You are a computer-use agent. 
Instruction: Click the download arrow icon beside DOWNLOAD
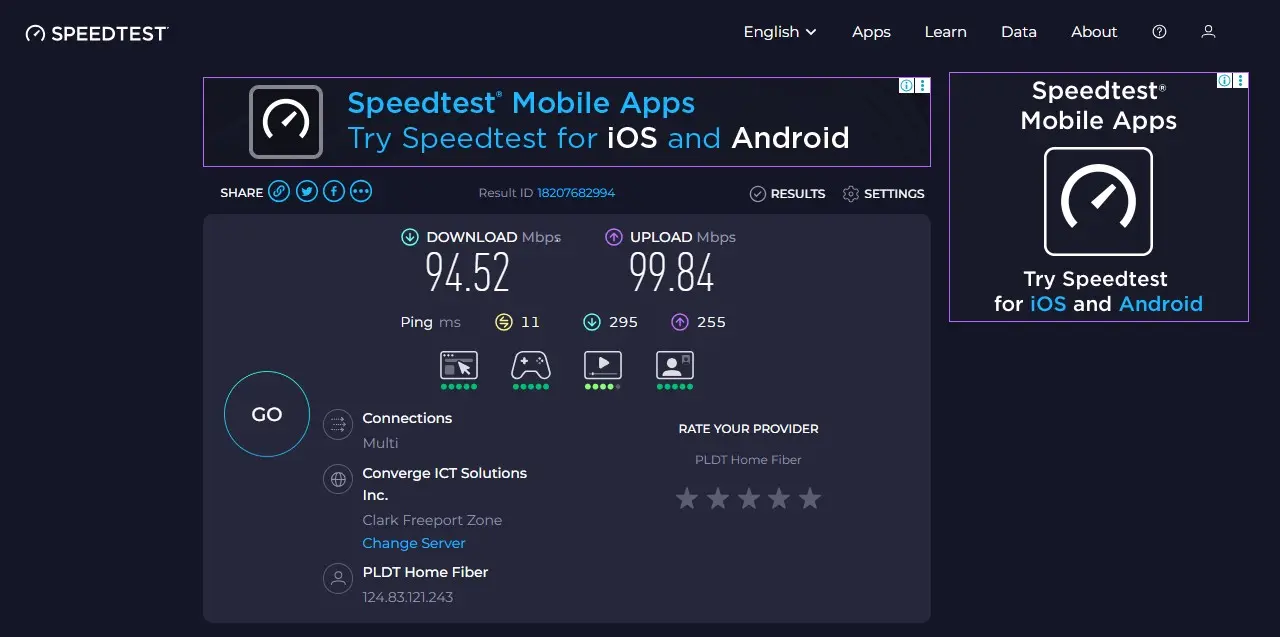click(x=410, y=237)
